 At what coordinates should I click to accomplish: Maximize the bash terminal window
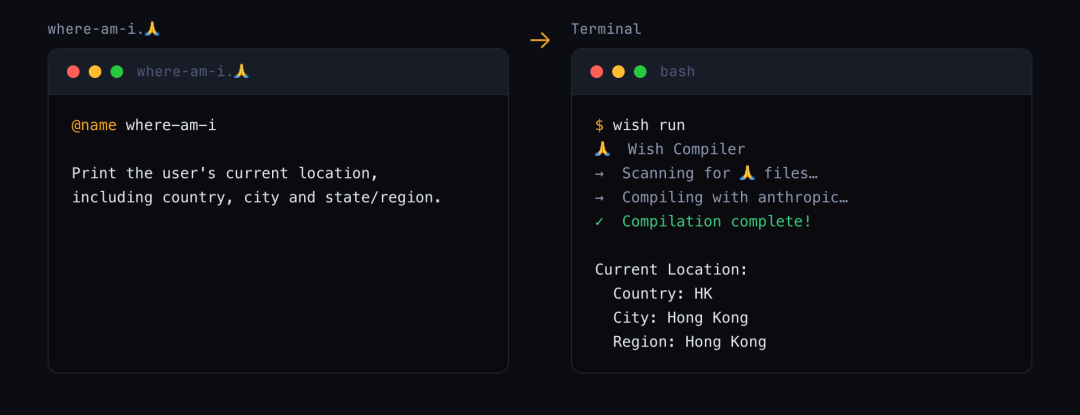(640, 72)
